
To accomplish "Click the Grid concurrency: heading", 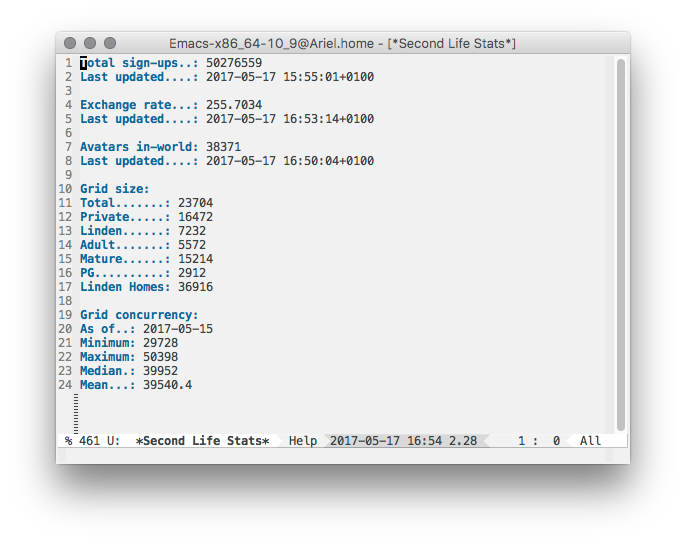I will (x=139, y=315).
